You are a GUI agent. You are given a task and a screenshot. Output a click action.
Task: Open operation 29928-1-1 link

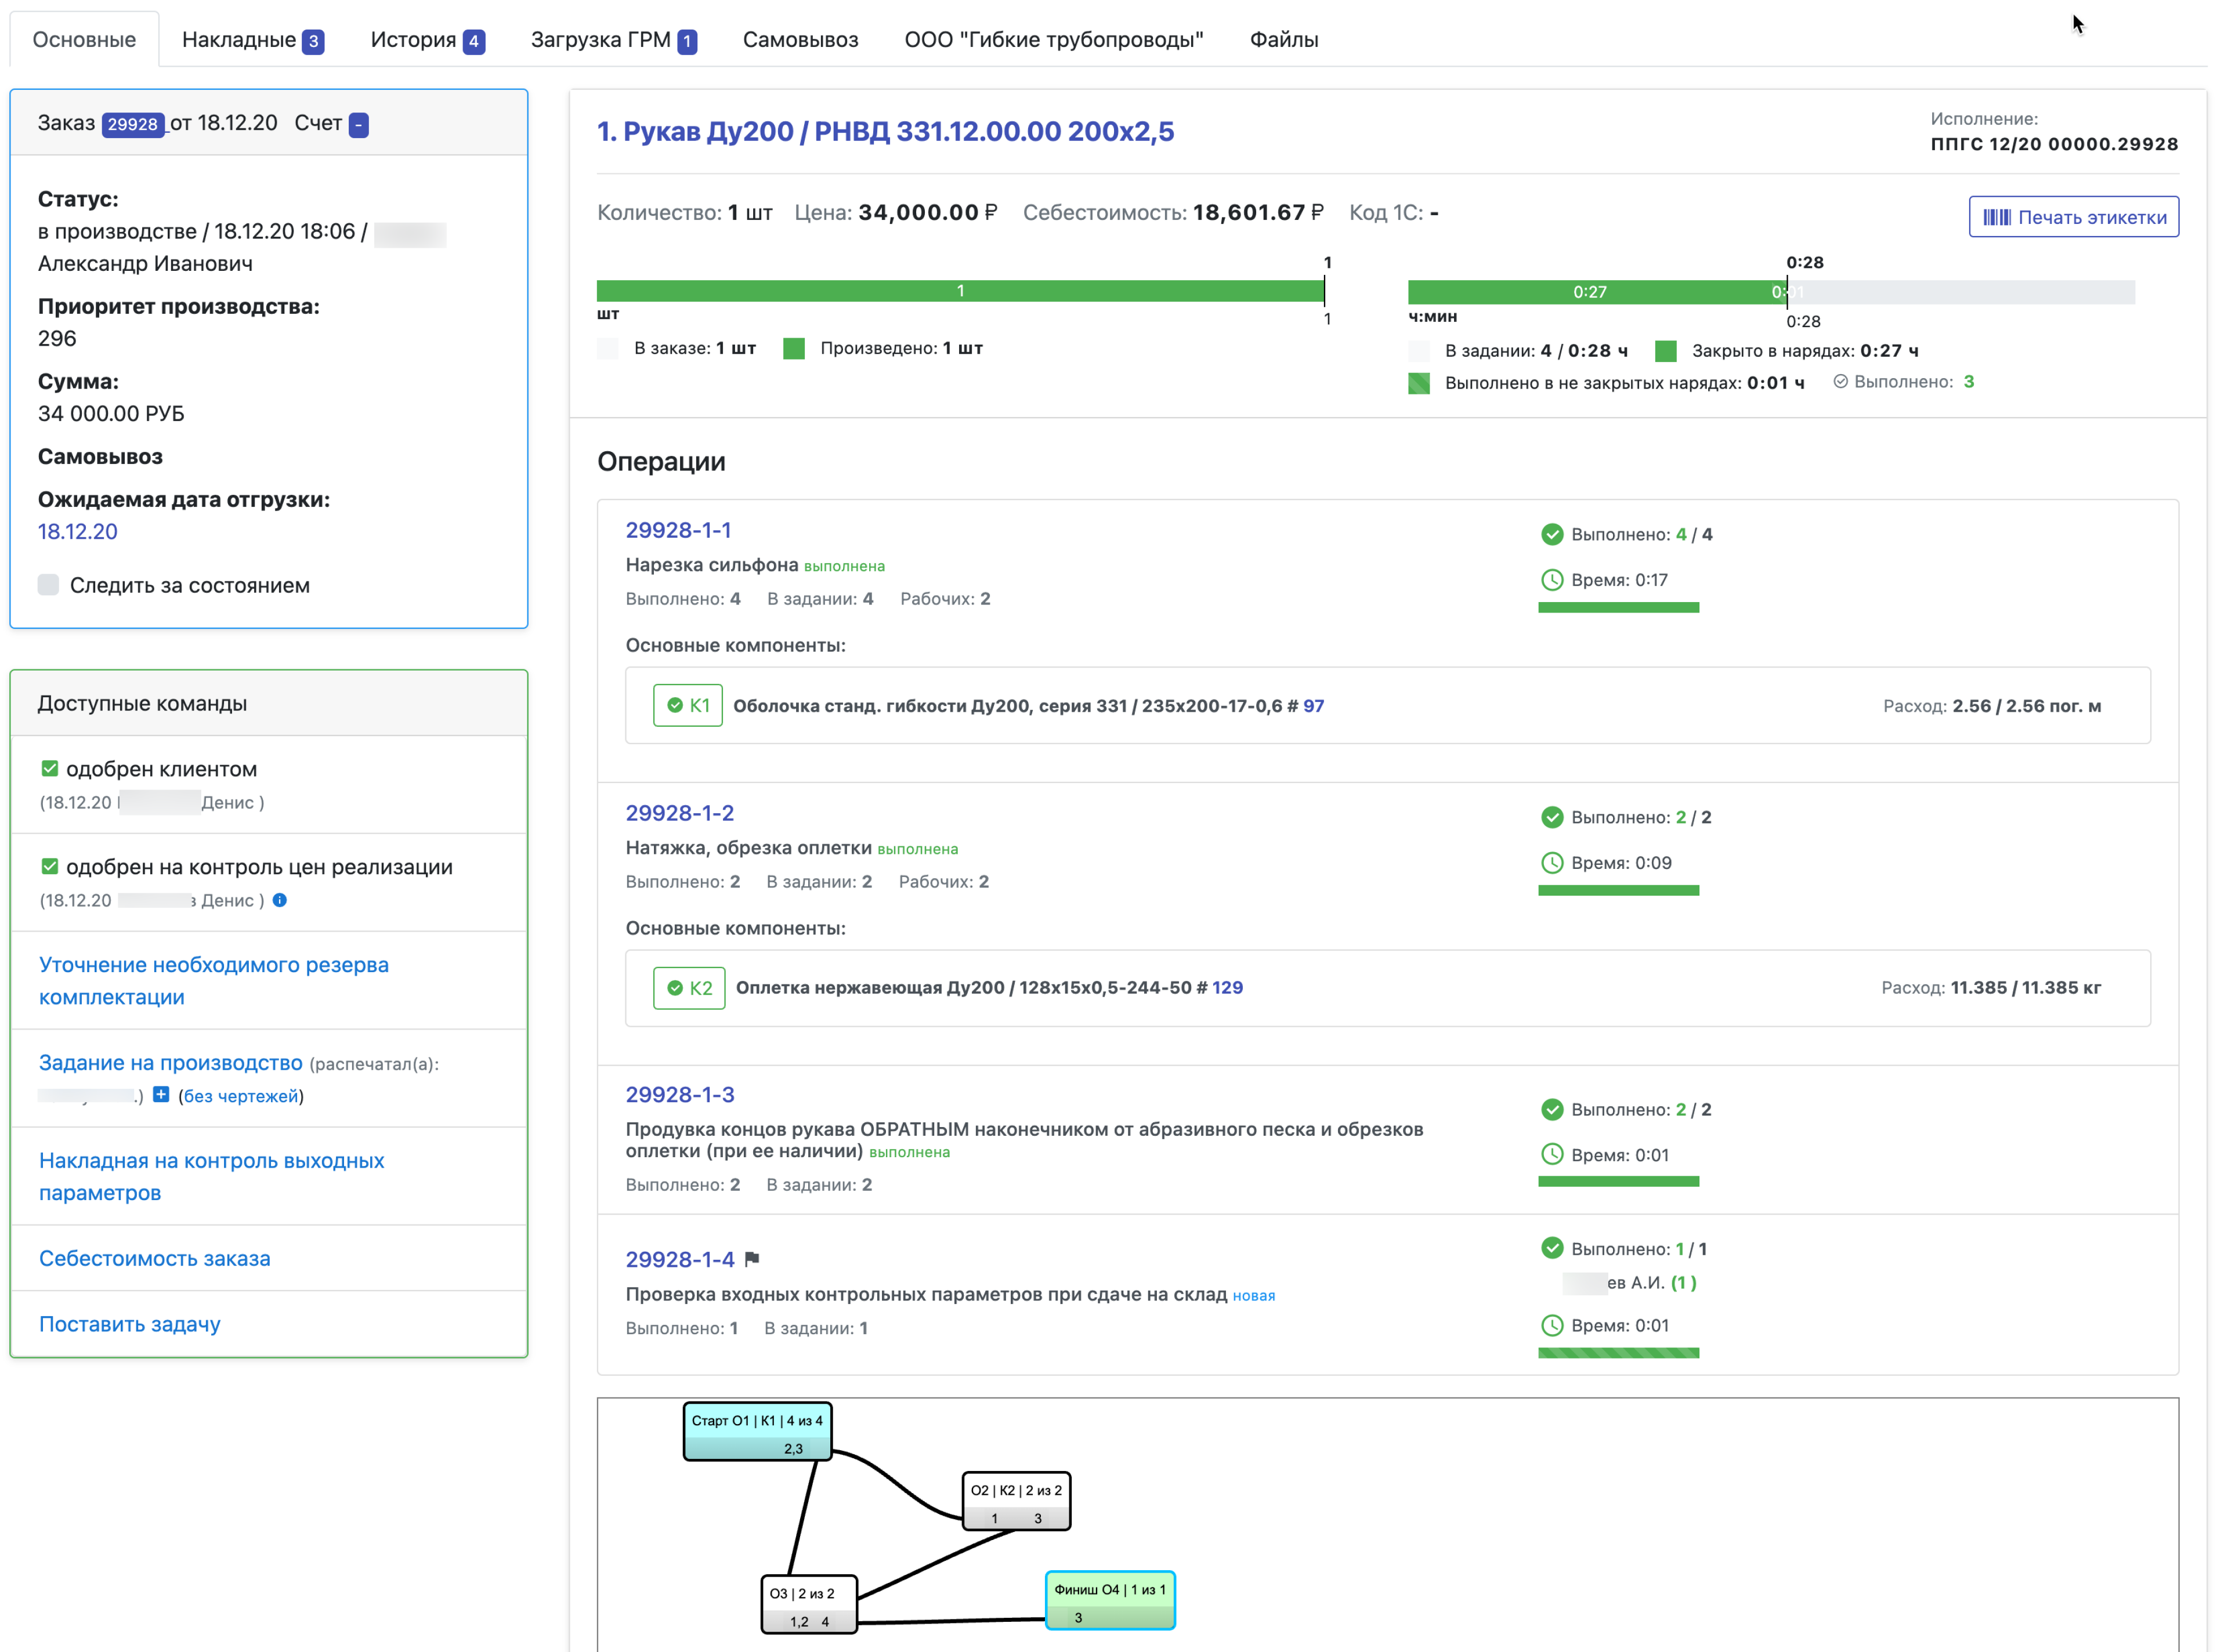678,530
